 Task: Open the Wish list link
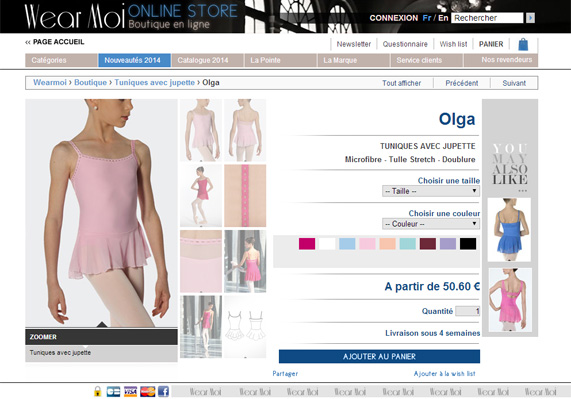(453, 44)
